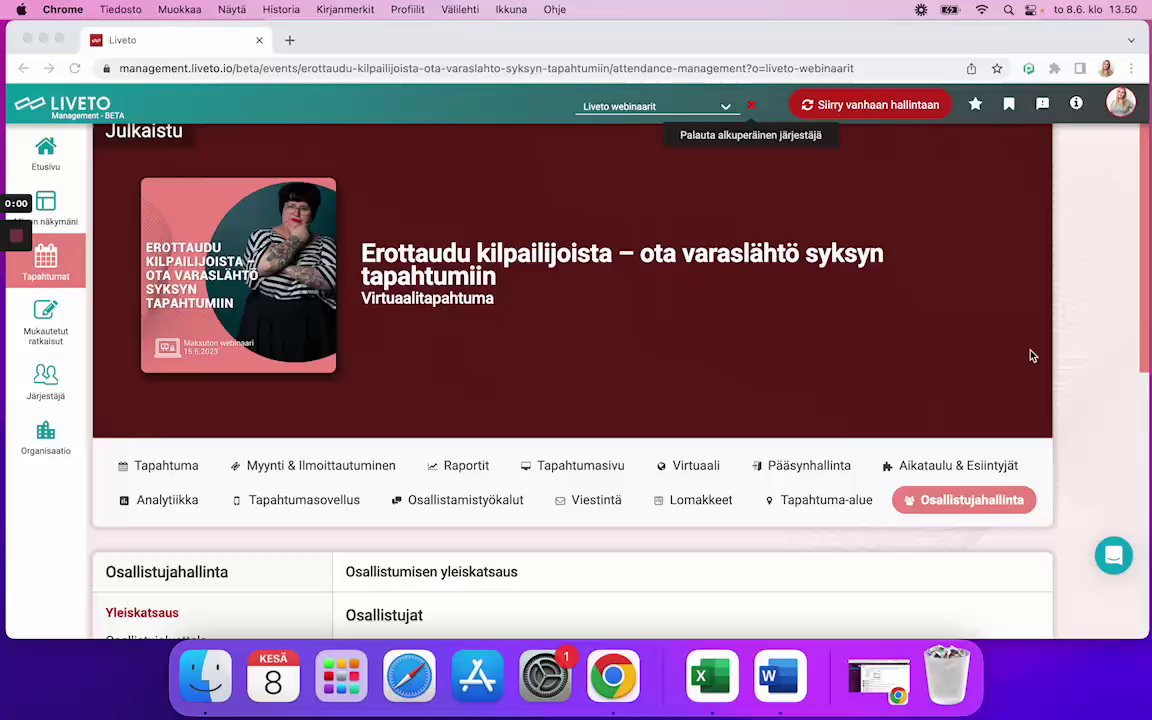Open Mukautetut ratkaisut in sidebar
The height and width of the screenshot is (720, 1152).
[46, 322]
